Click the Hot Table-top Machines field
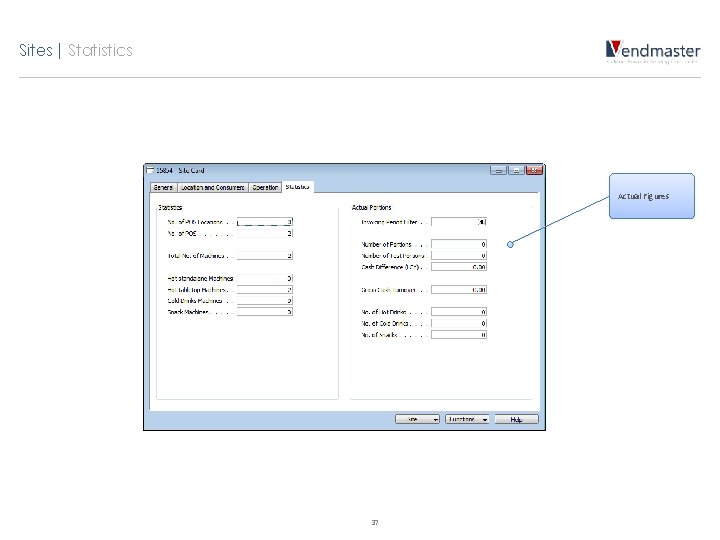The width and height of the screenshot is (720, 540). tap(265, 290)
